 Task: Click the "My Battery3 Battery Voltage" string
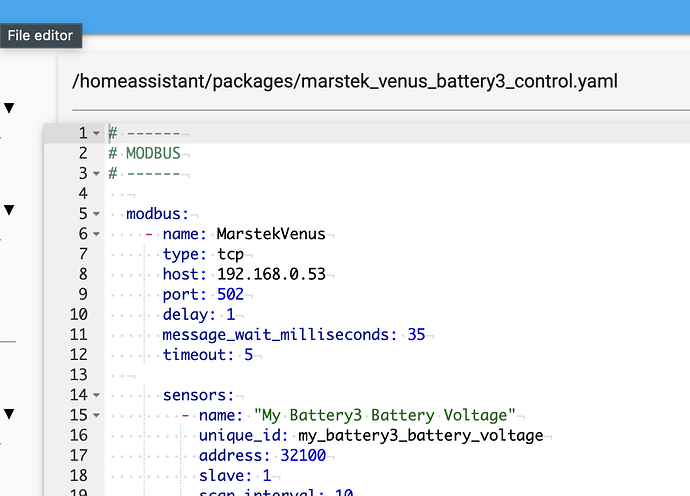(385, 415)
